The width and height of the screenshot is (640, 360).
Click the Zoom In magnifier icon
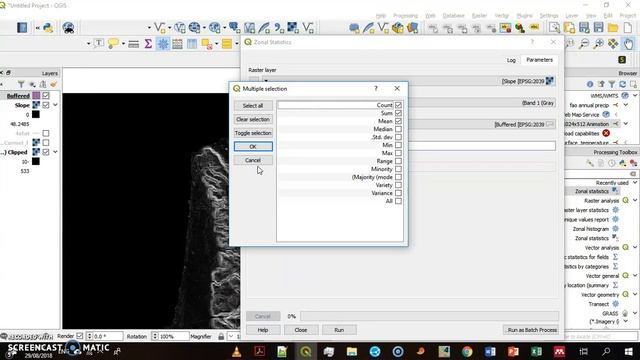(x=598, y=43)
